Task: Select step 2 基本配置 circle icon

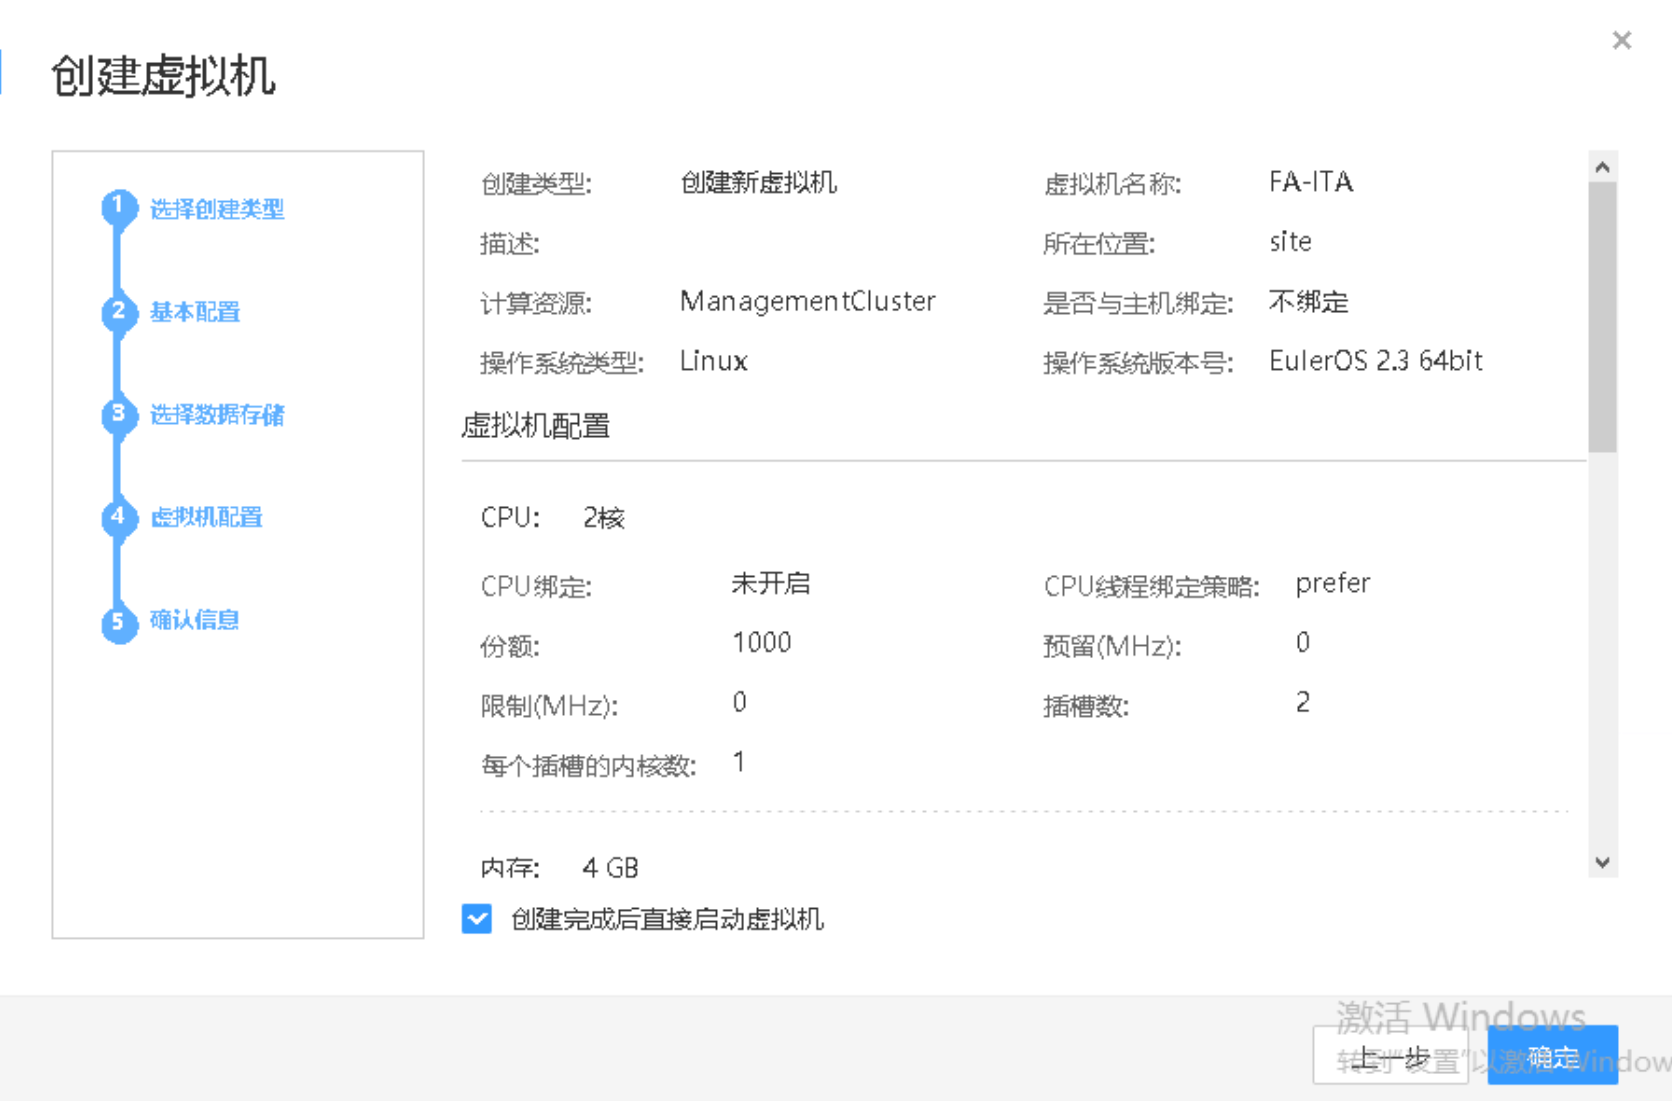Action: (118, 312)
